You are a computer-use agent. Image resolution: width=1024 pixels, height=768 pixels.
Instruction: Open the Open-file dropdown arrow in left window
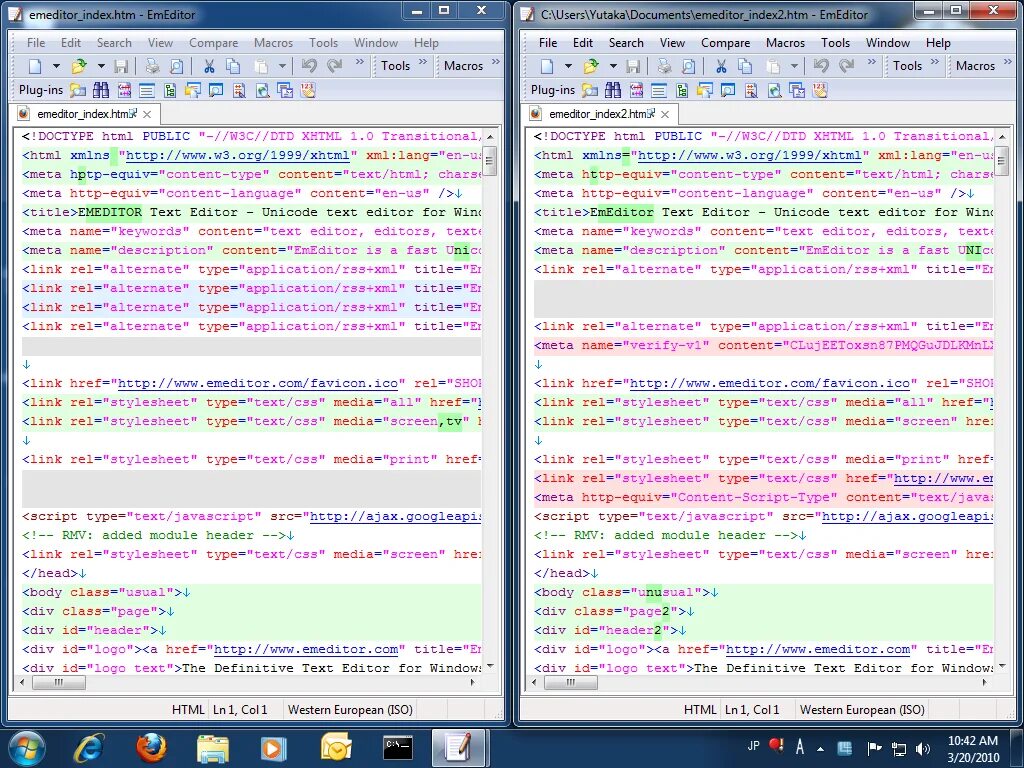[101, 65]
